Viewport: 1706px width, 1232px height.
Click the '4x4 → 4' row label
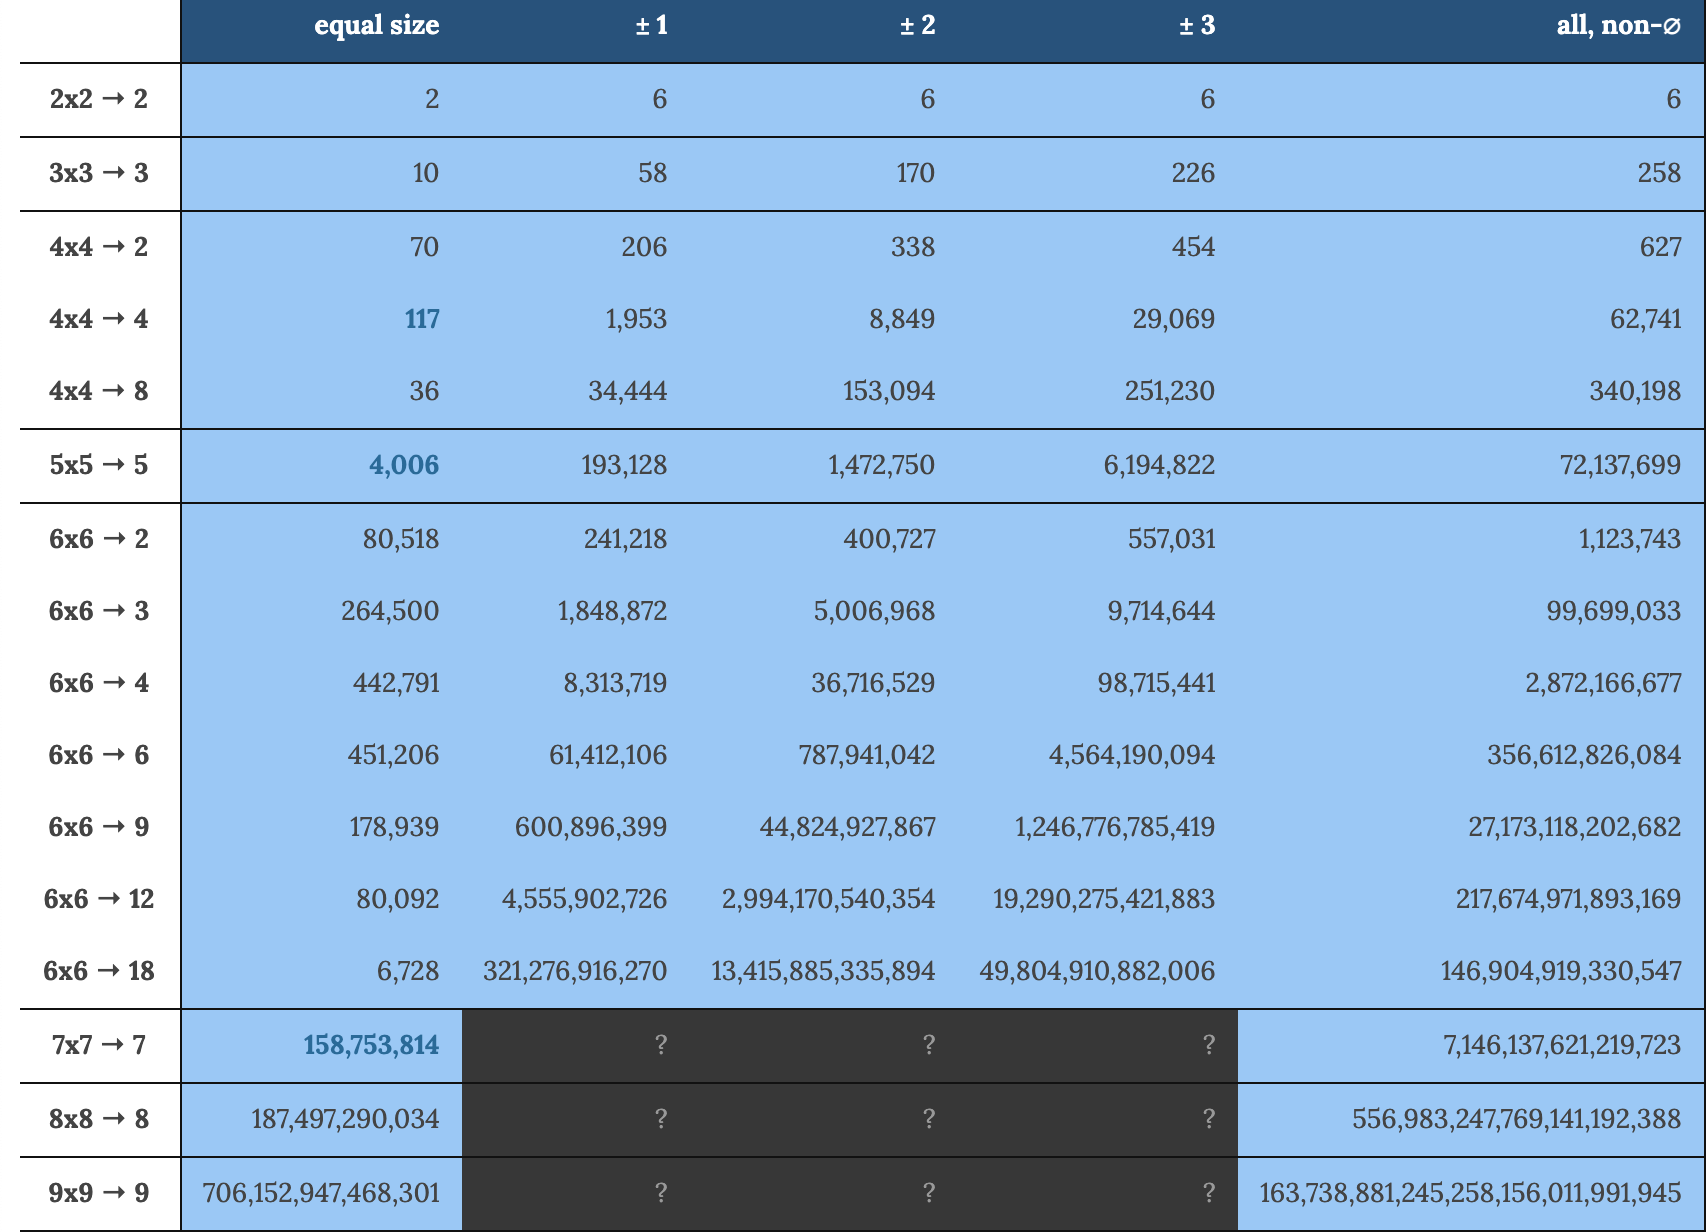99,319
